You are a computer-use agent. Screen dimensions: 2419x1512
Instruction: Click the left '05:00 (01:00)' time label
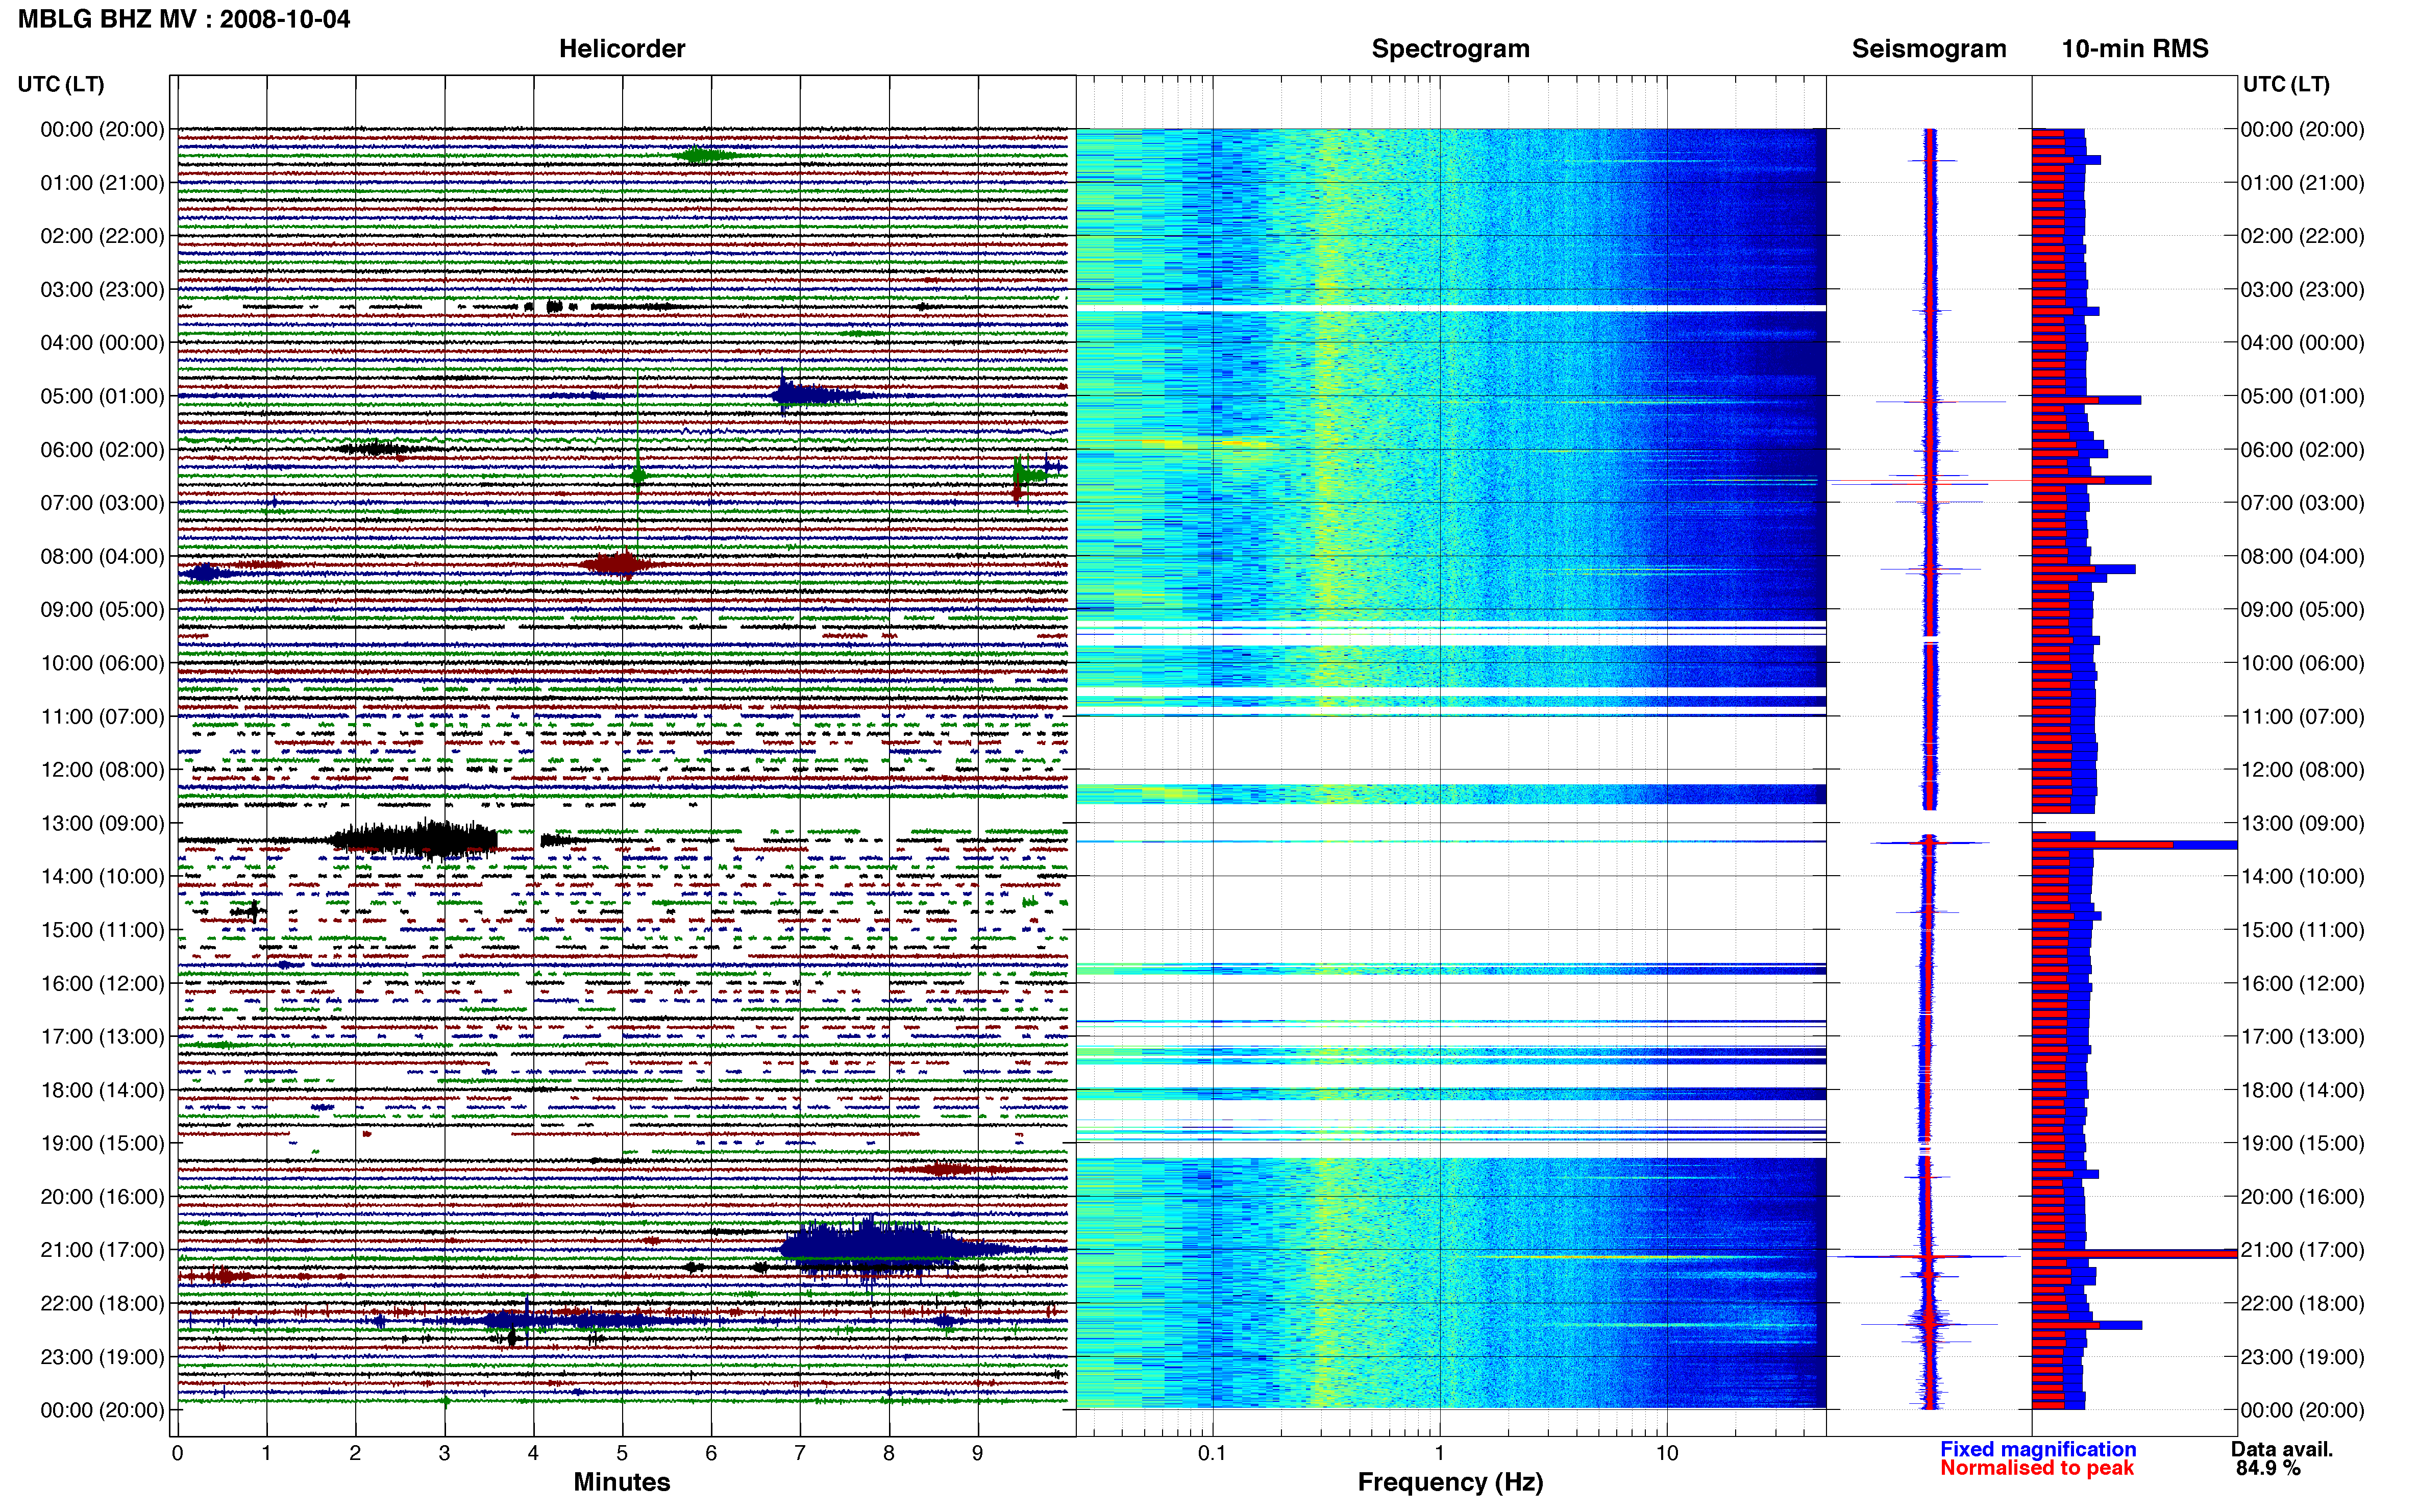click(x=102, y=396)
